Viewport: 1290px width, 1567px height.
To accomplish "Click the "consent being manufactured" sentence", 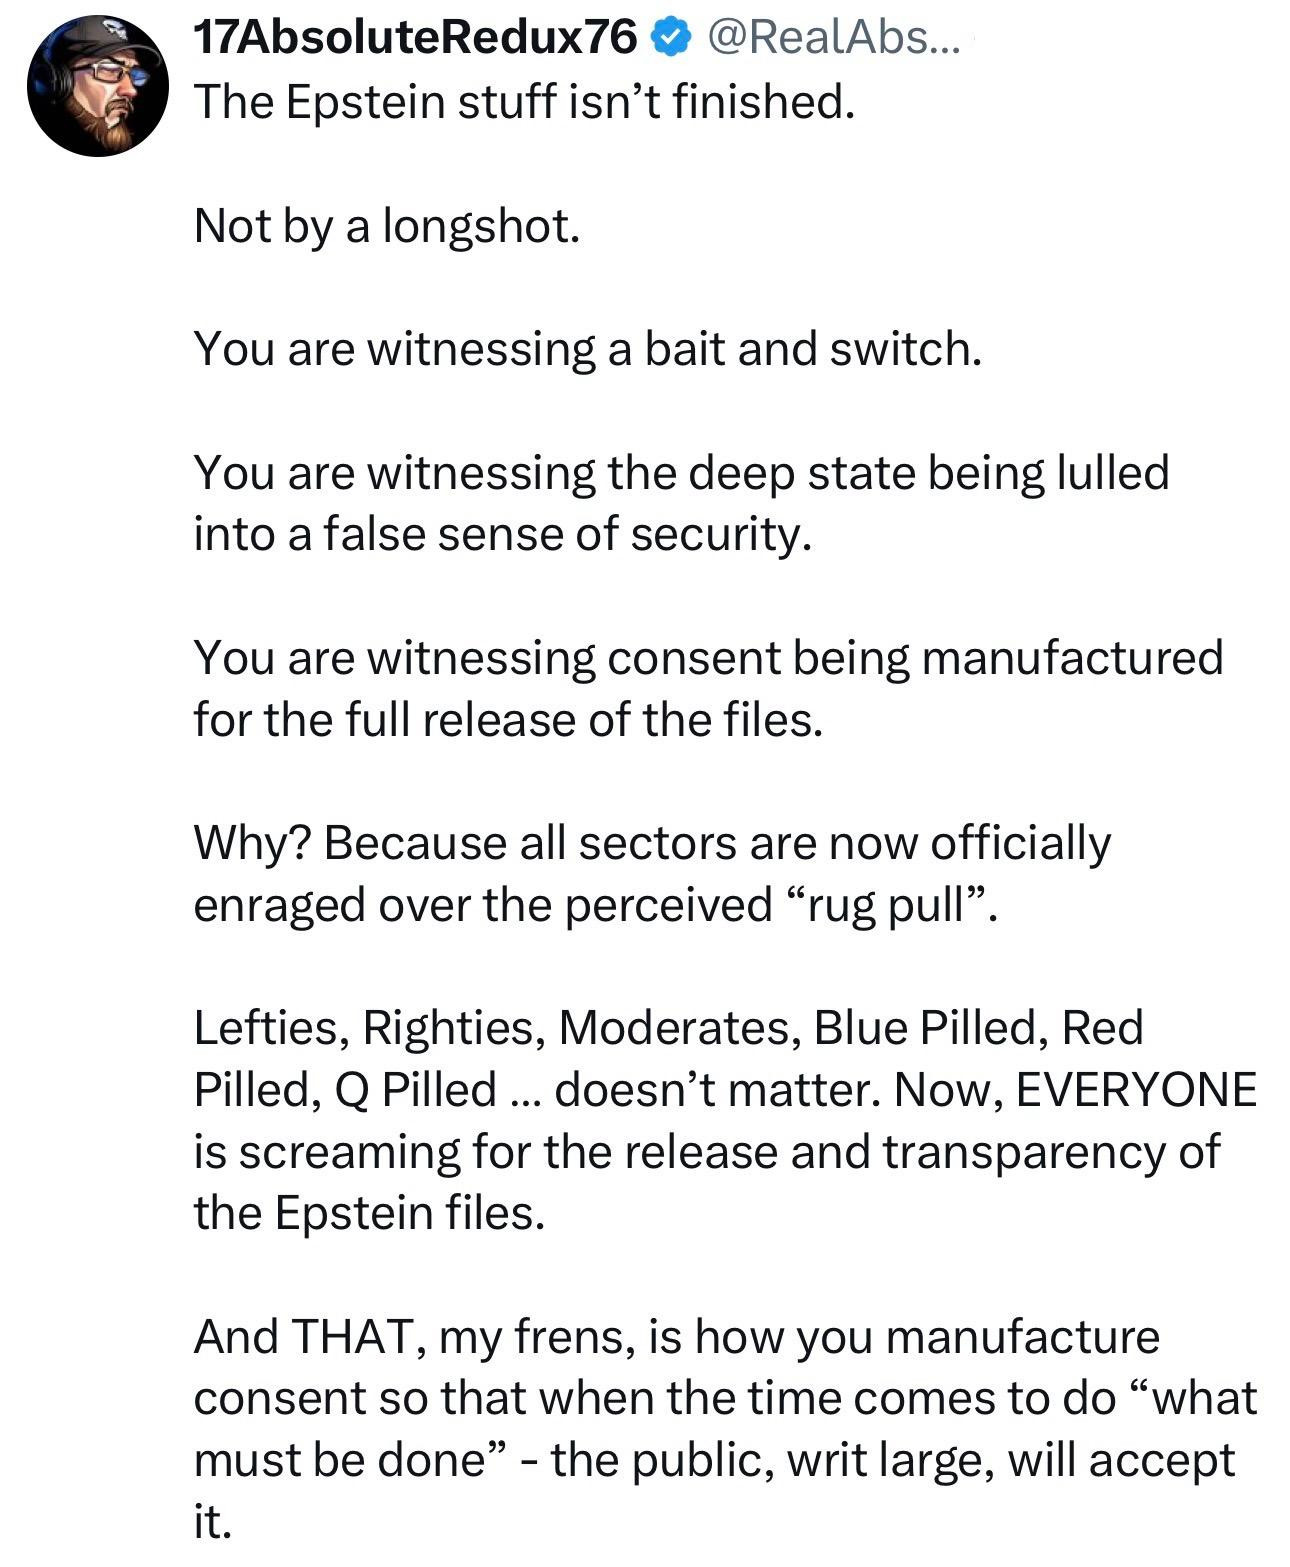I will tap(708, 658).
